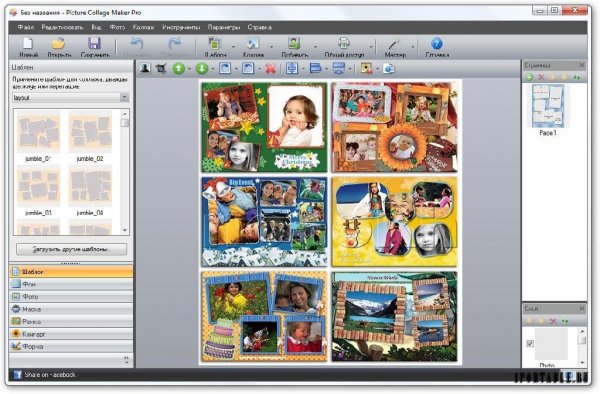Open the Справка menu in menu bar

259,27
